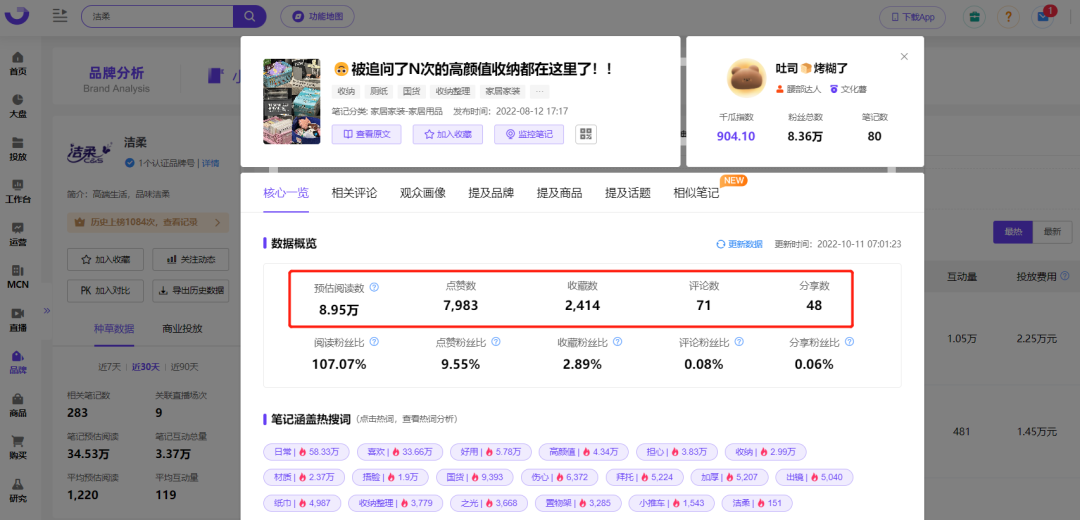1080x520 pixels.
Task: Click 更新数据 refresh link
Action: pos(739,244)
